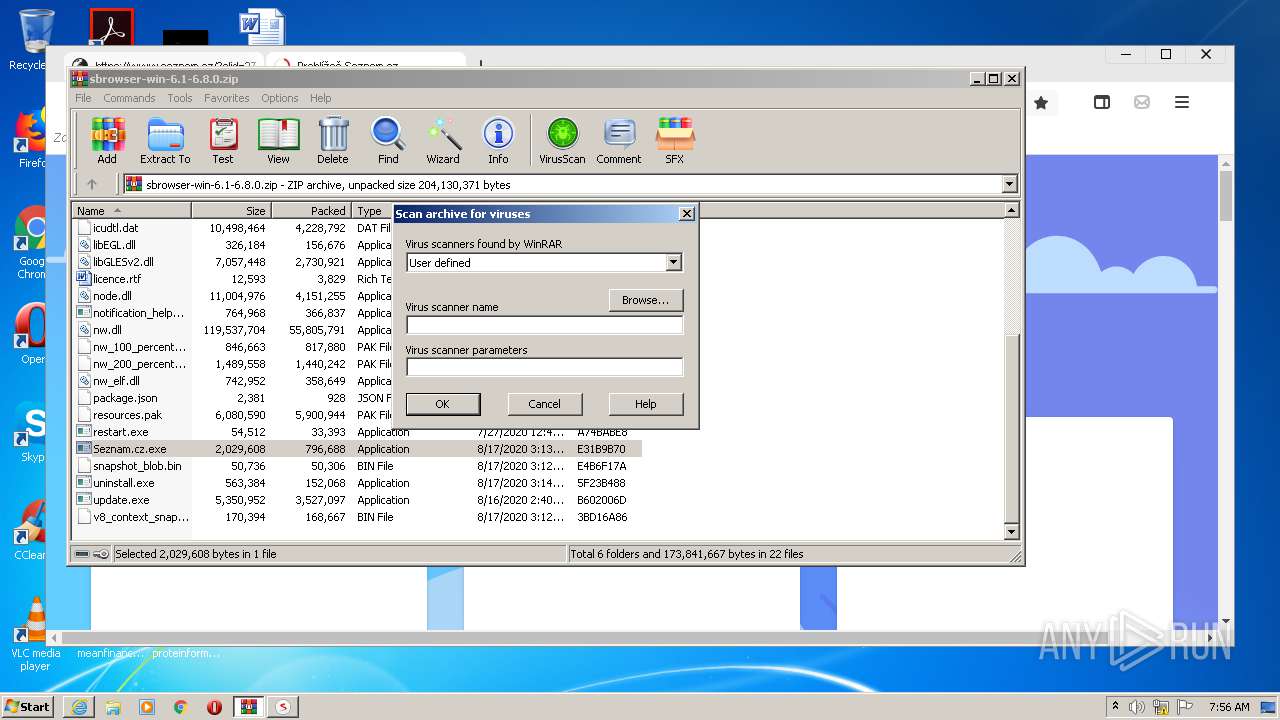The image size is (1280, 720).
Task: Open the browser mail envelope icon
Action: point(1142,102)
